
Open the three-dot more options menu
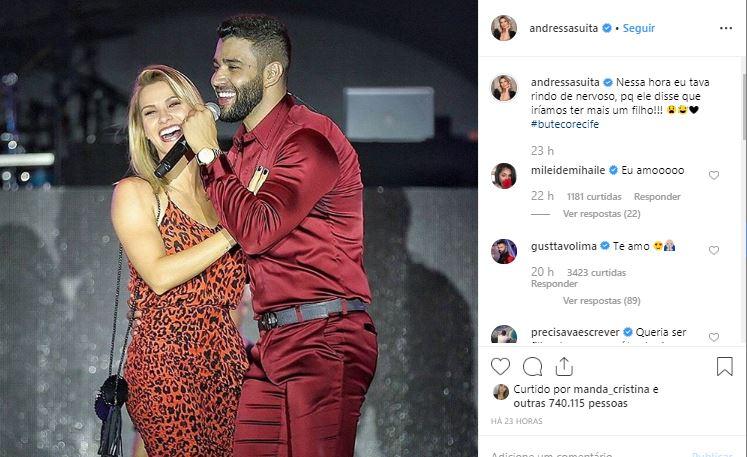coord(725,28)
